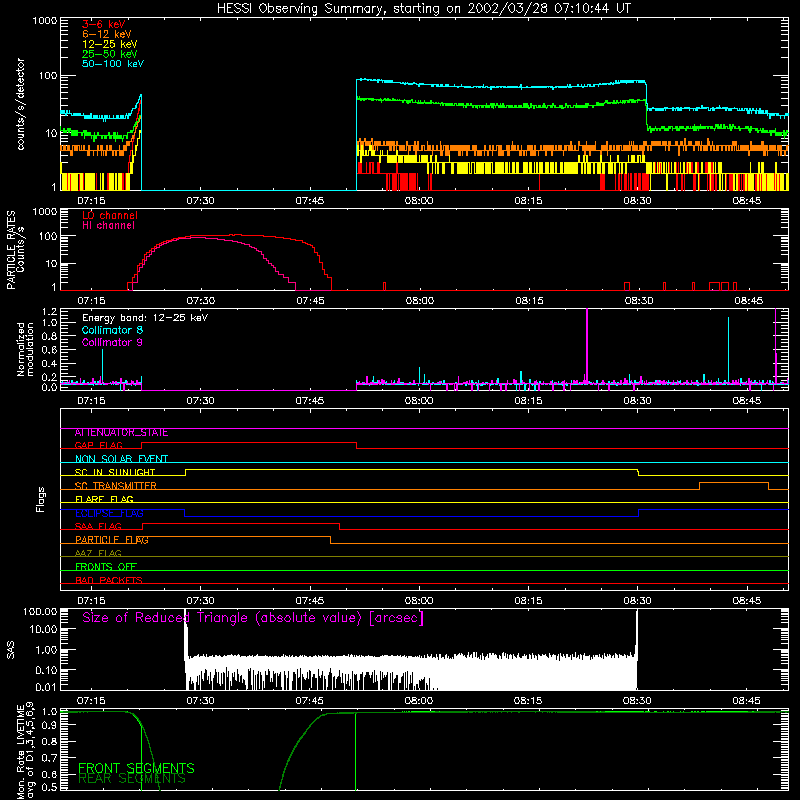Viewport: 800px width, 800px height.
Task: Click the Normalized modulation axis label
Action: tap(25, 349)
